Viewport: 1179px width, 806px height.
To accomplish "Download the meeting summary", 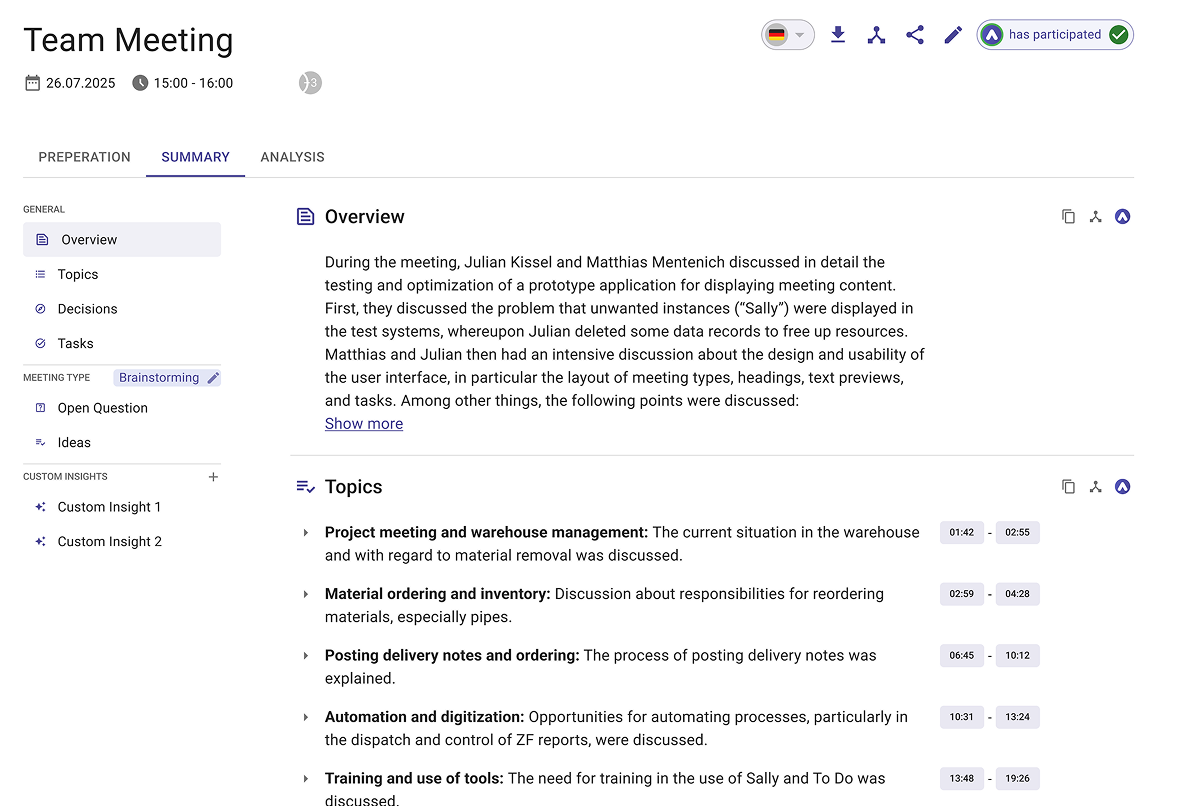I will (838, 35).
